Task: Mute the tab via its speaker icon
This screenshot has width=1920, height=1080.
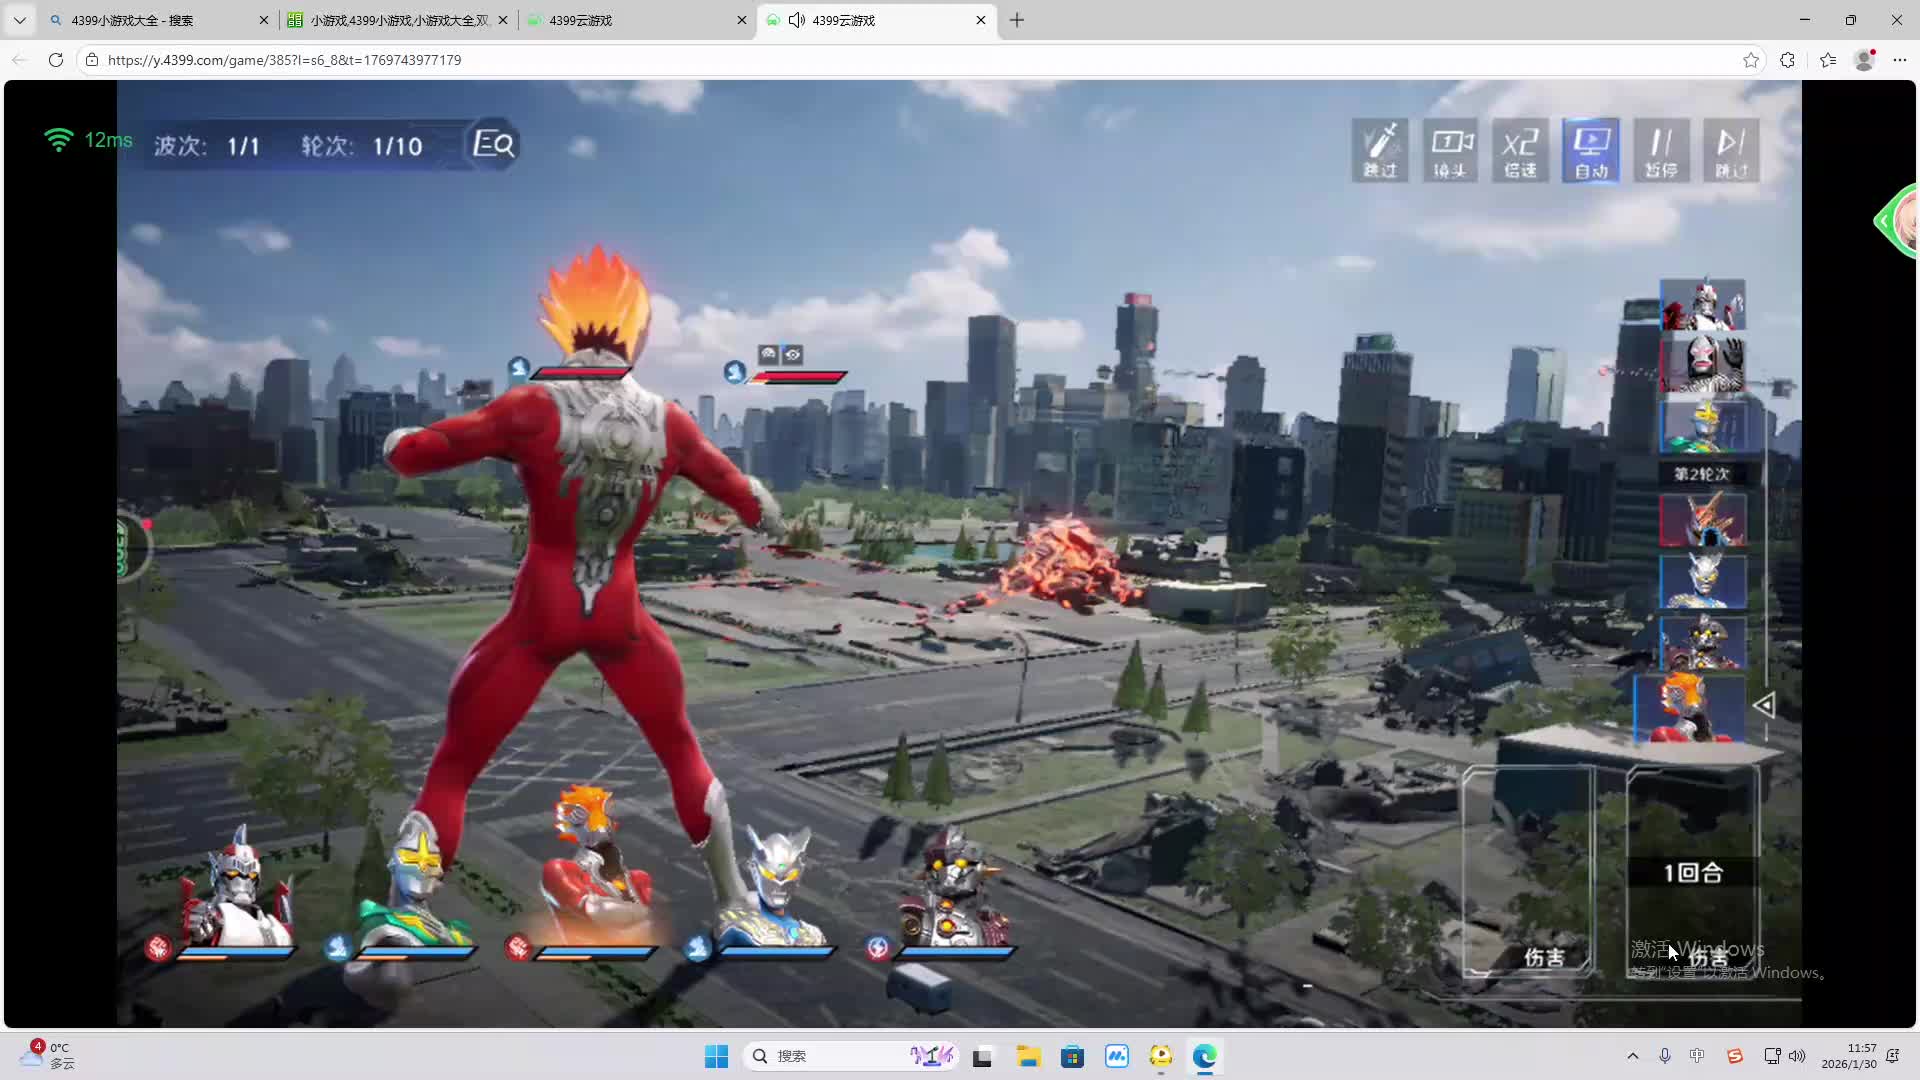Action: click(797, 20)
